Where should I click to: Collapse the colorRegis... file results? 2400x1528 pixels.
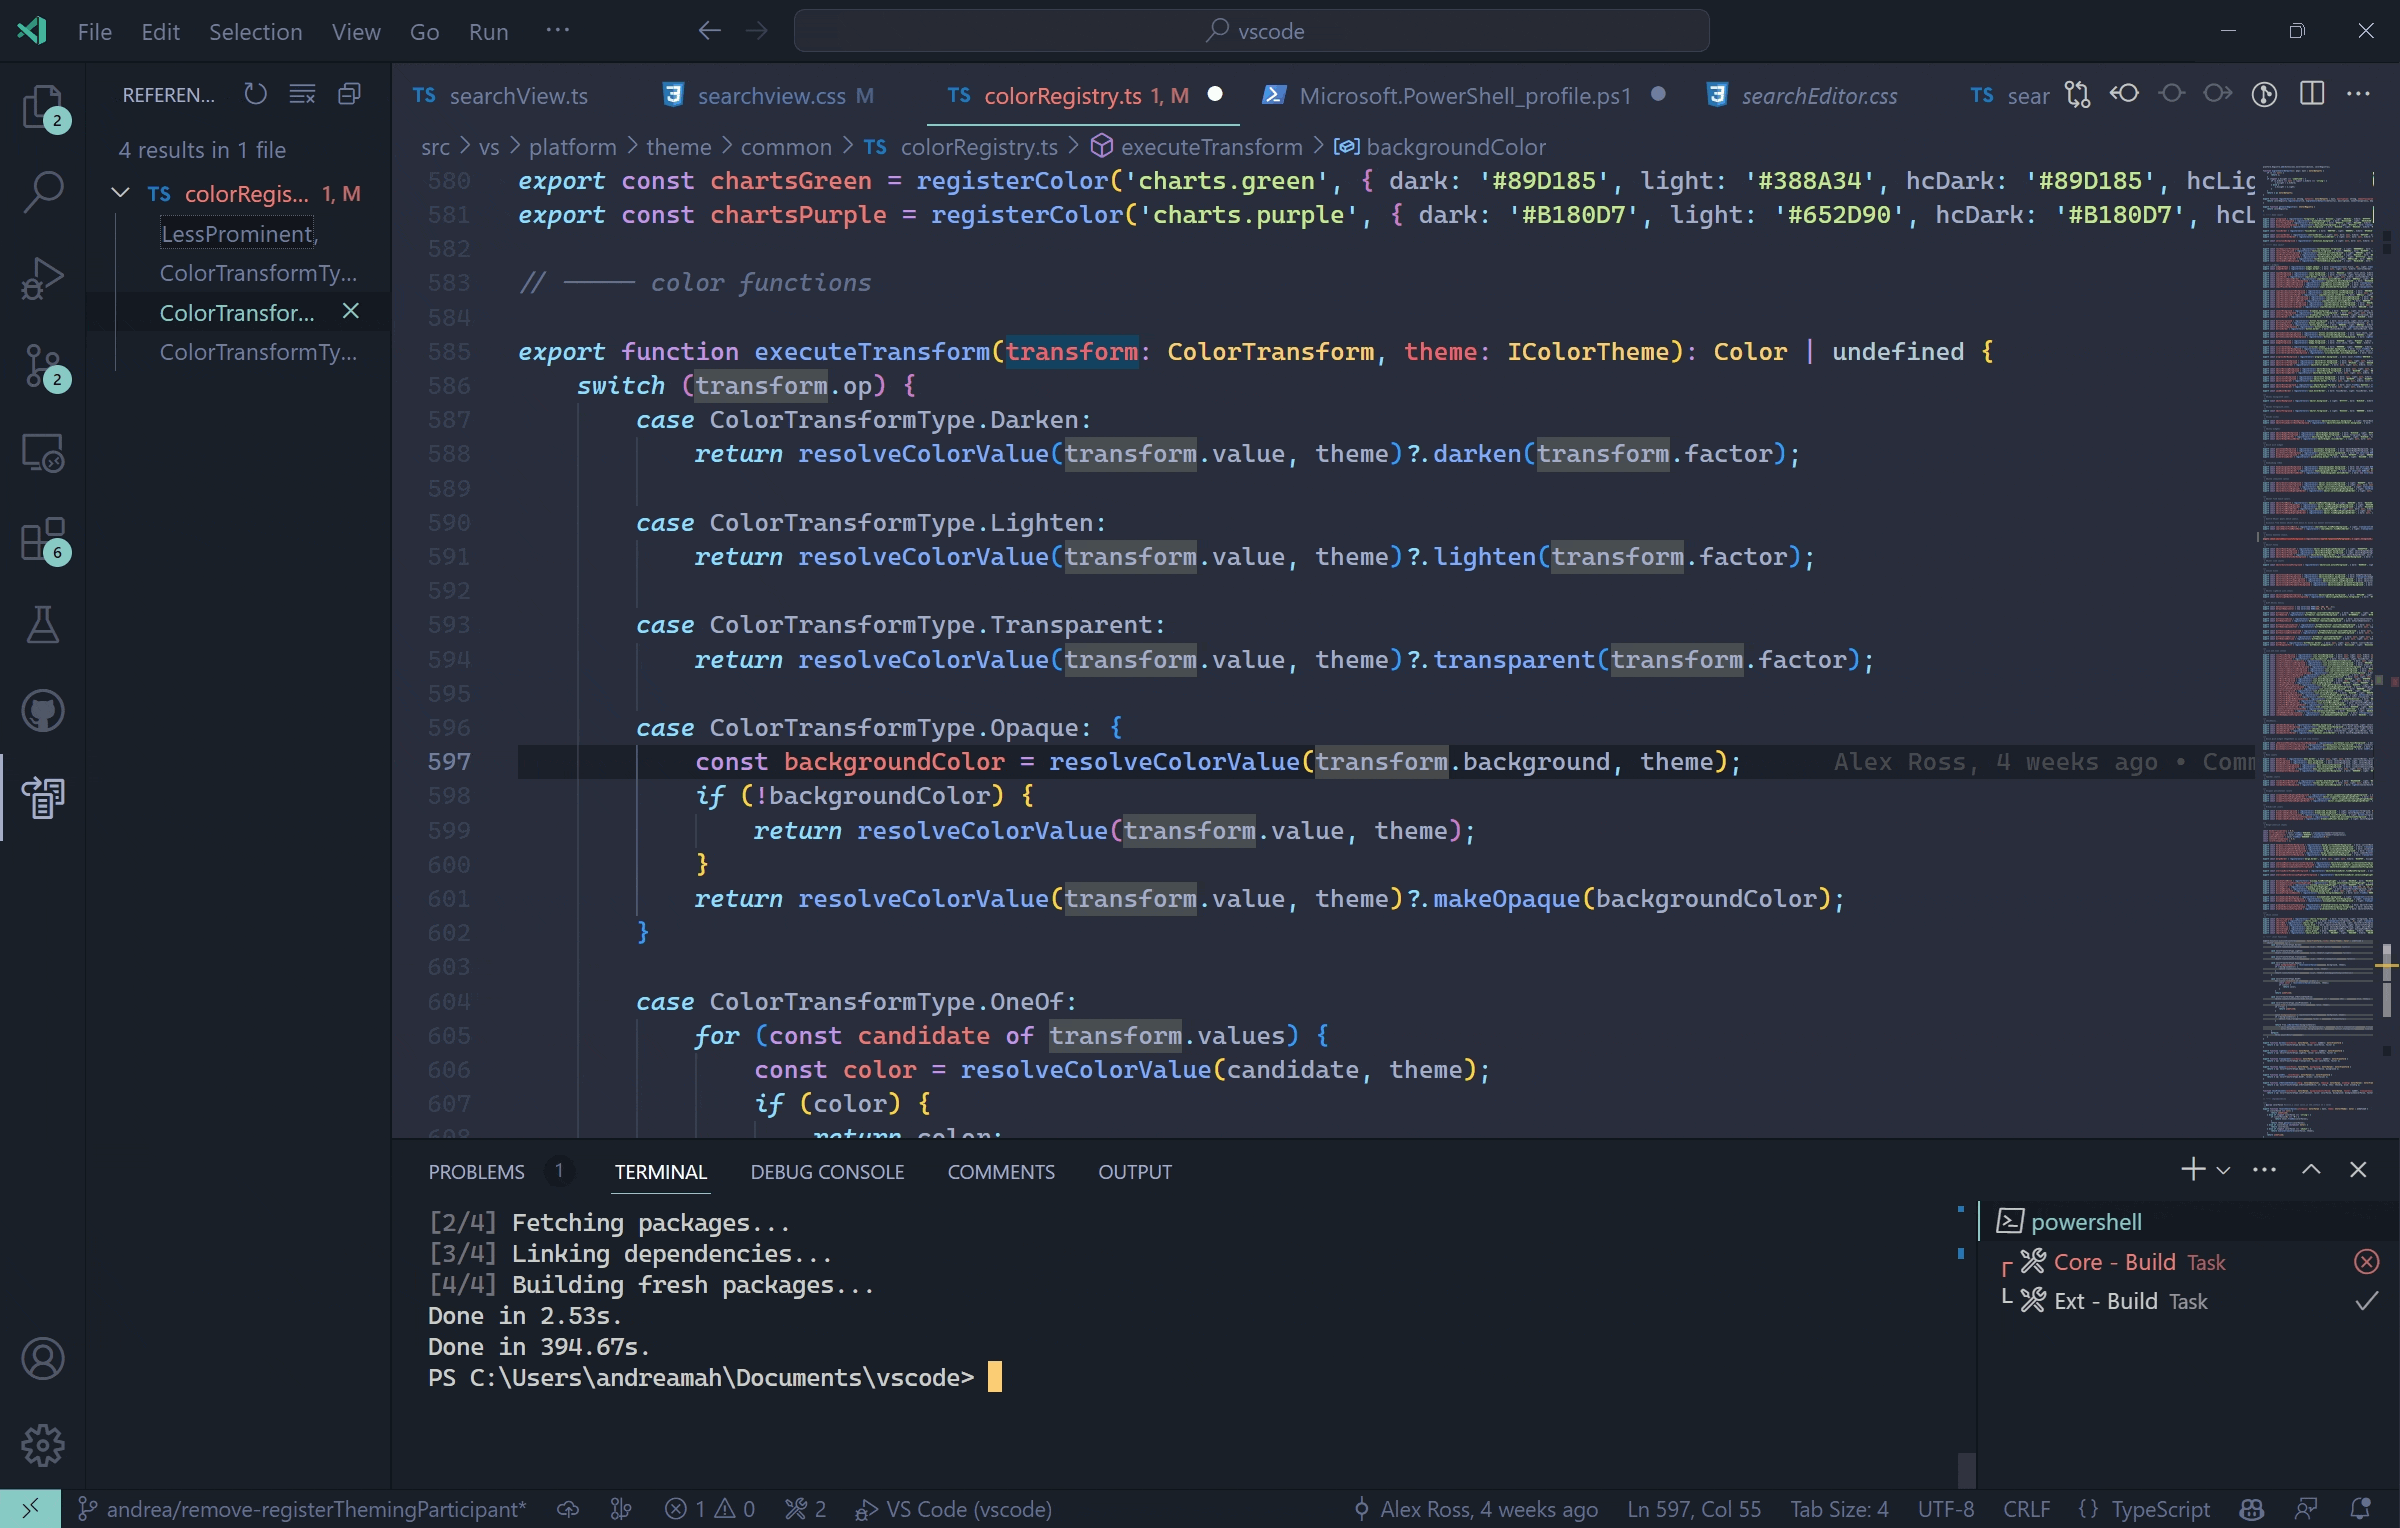click(120, 192)
